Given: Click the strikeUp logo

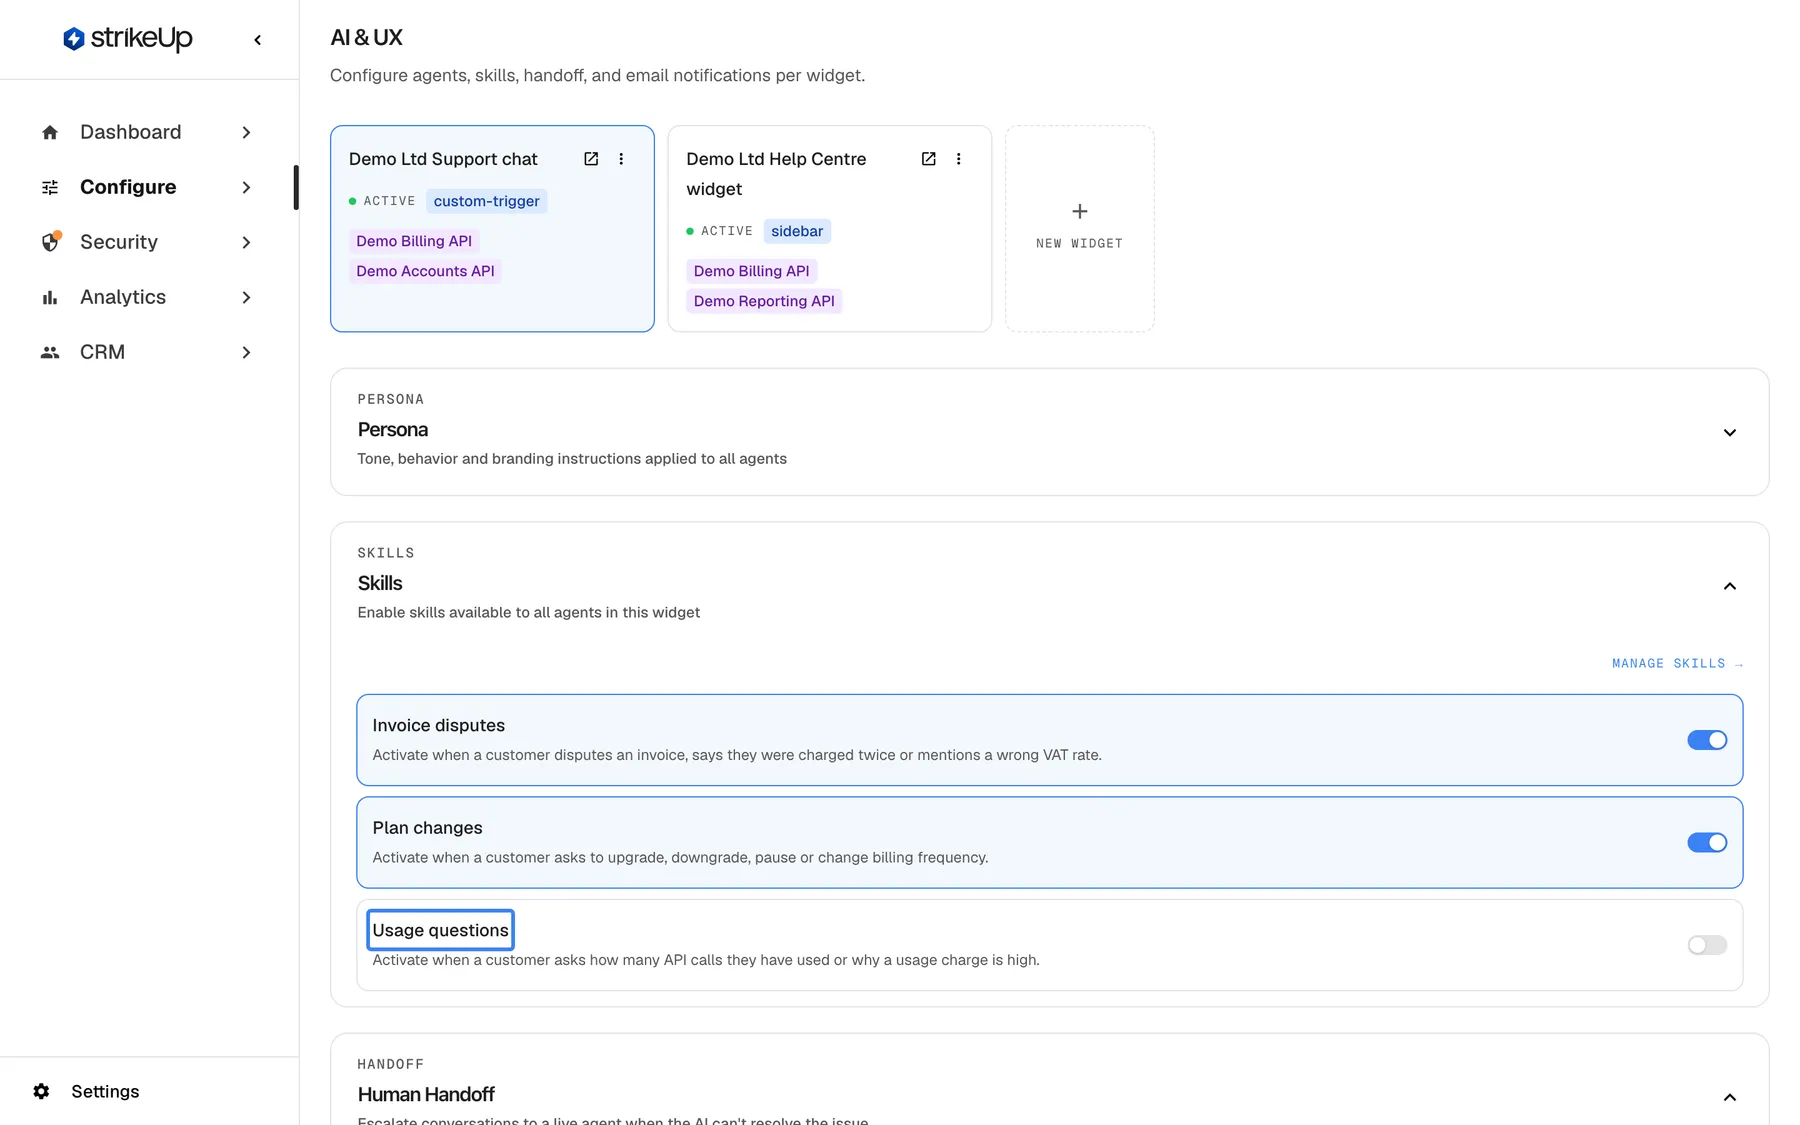Looking at the screenshot, I should (x=128, y=39).
